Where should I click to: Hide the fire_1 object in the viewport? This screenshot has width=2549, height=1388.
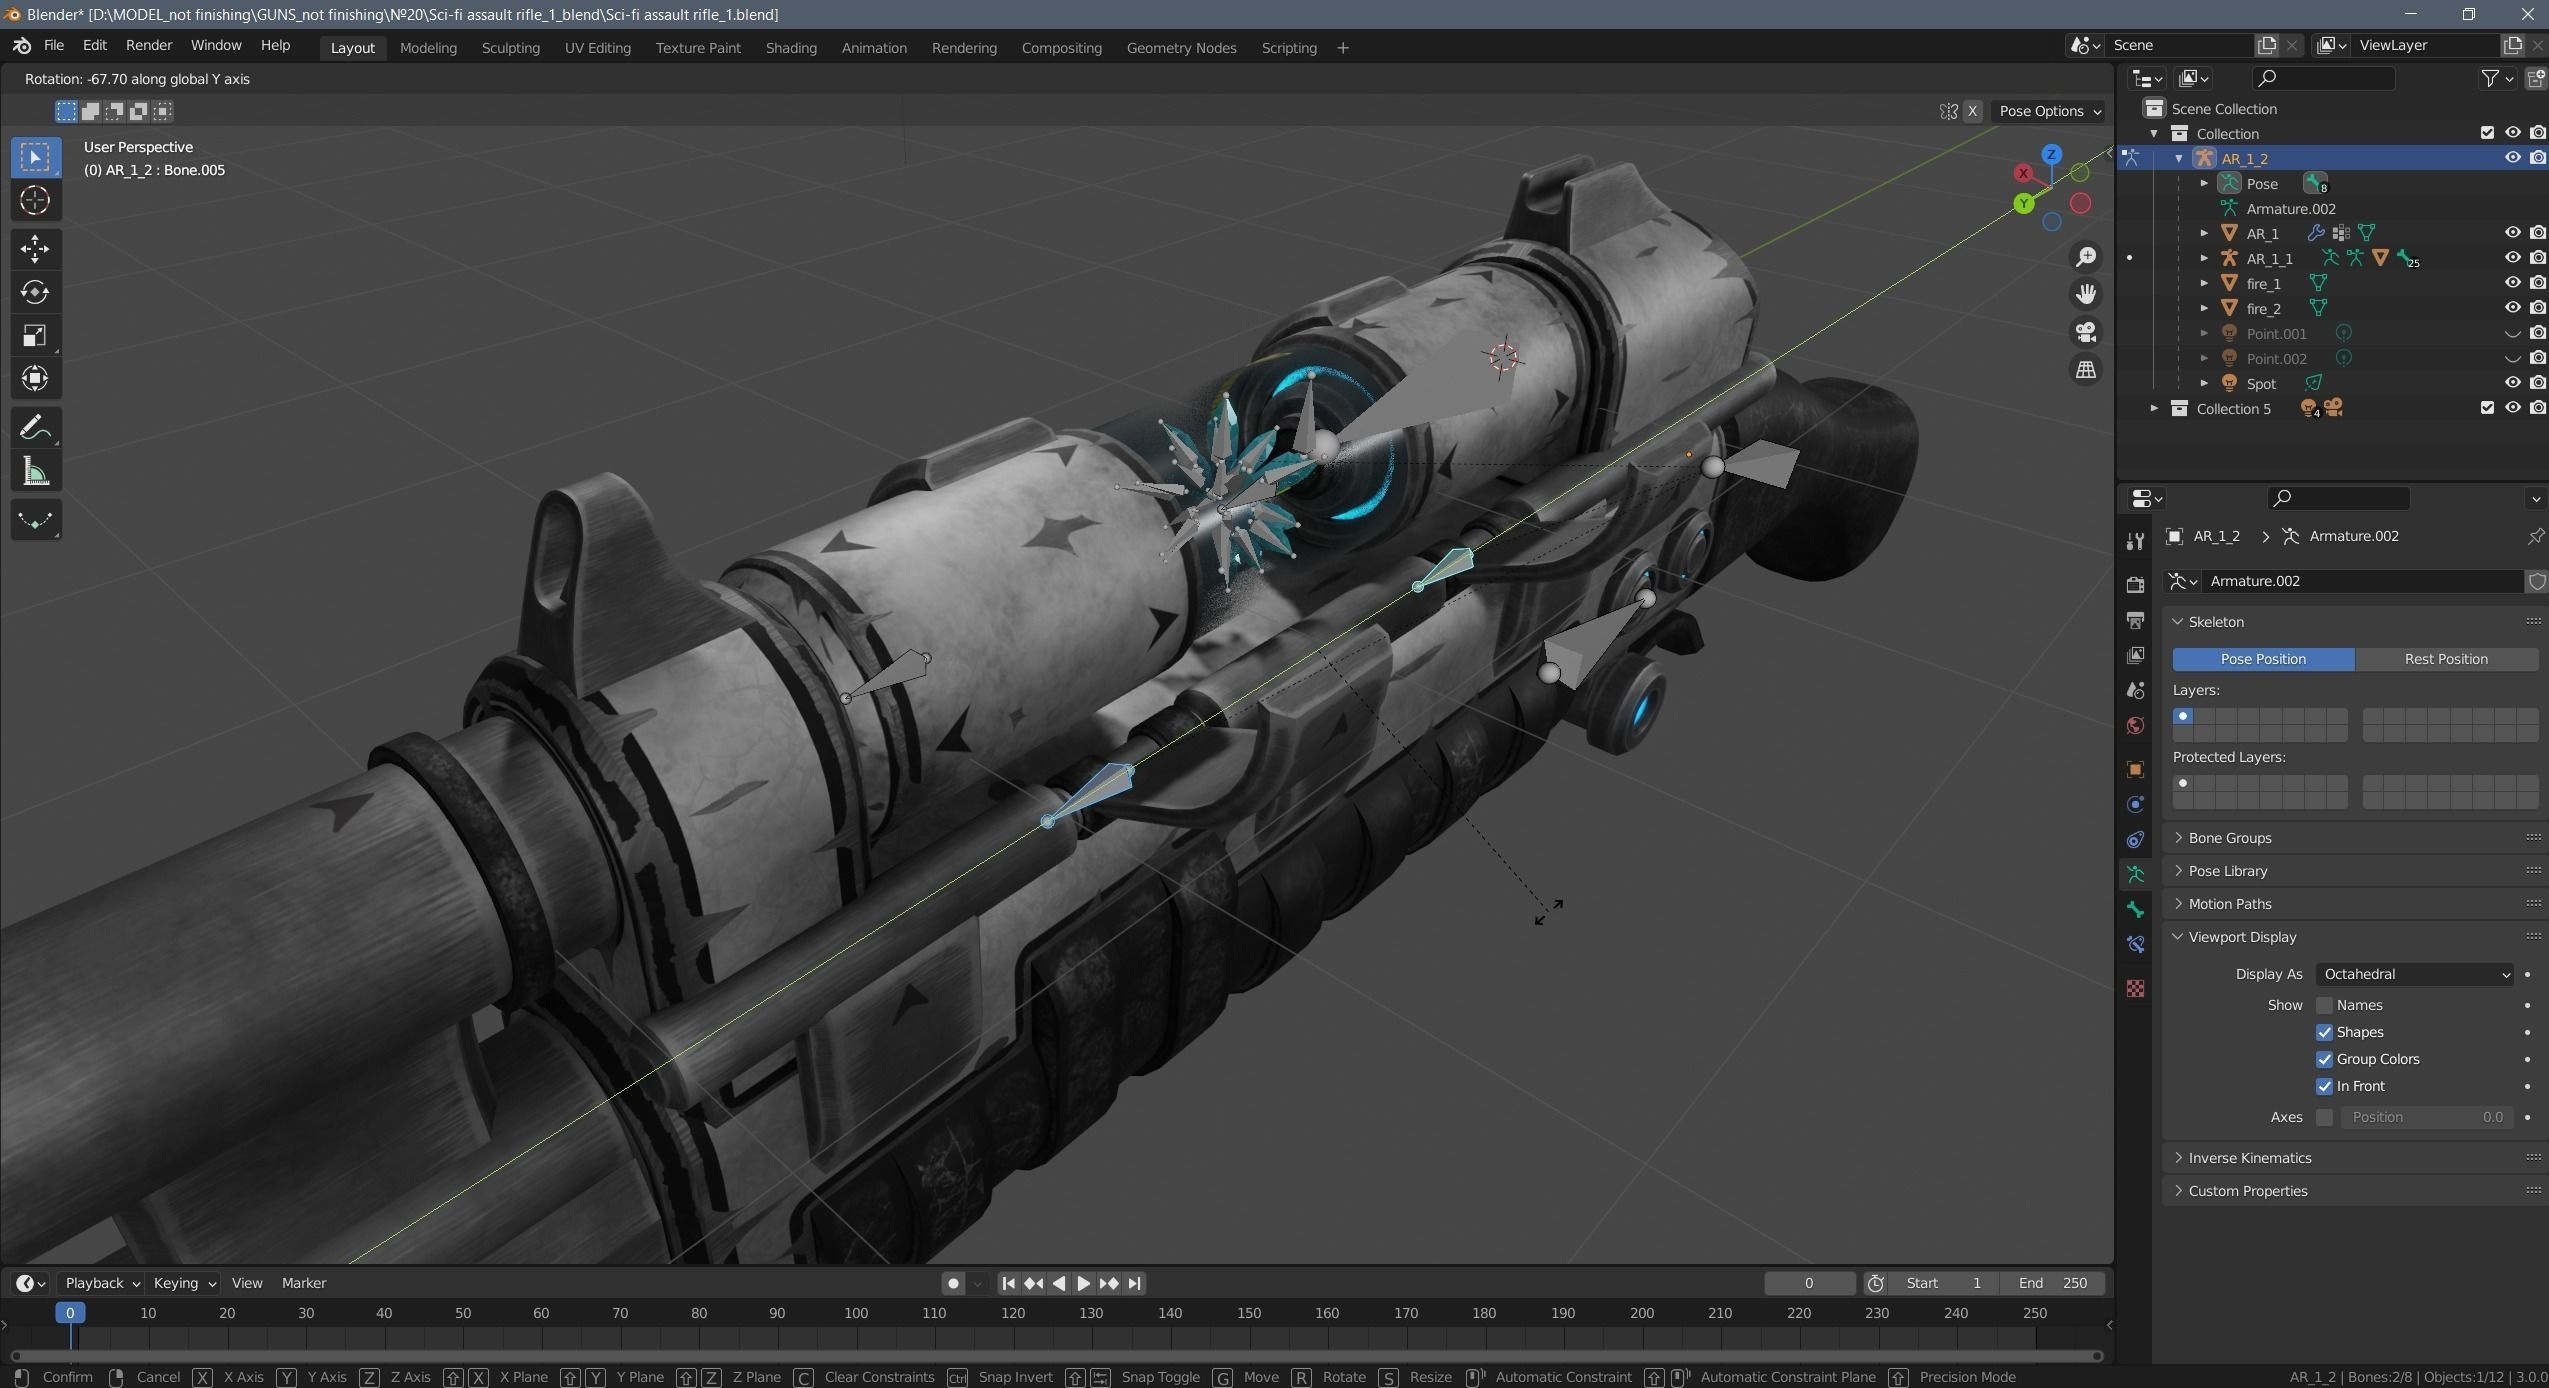pyautogui.click(x=2511, y=283)
